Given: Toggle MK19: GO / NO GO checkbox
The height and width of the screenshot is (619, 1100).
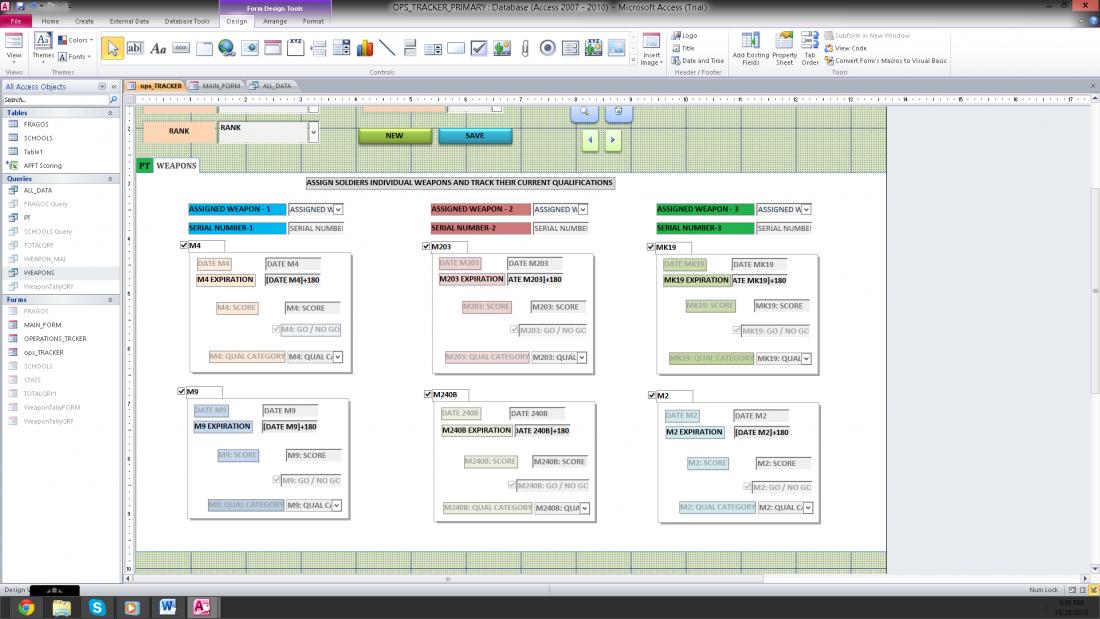Looking at the screenshot, I should 737,330.
